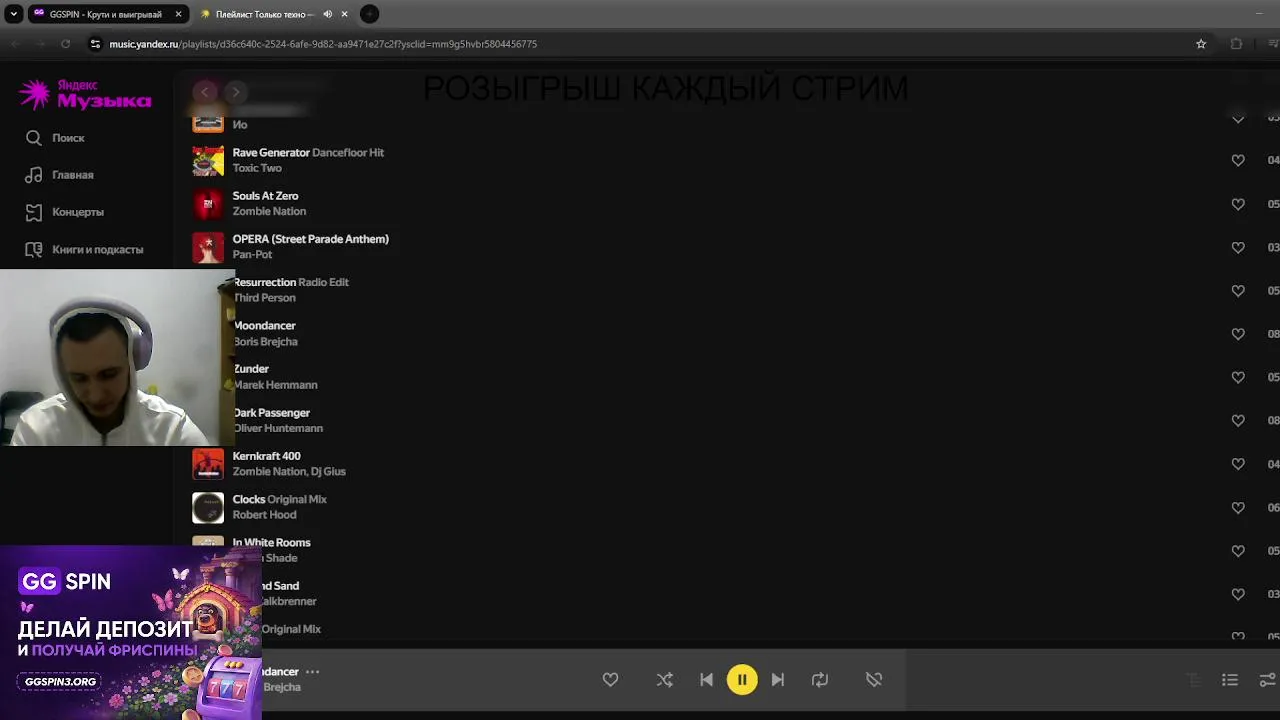Screen dimensions: 1280x720
Task: Like the Zunder track
Action: pos(1238,377)
